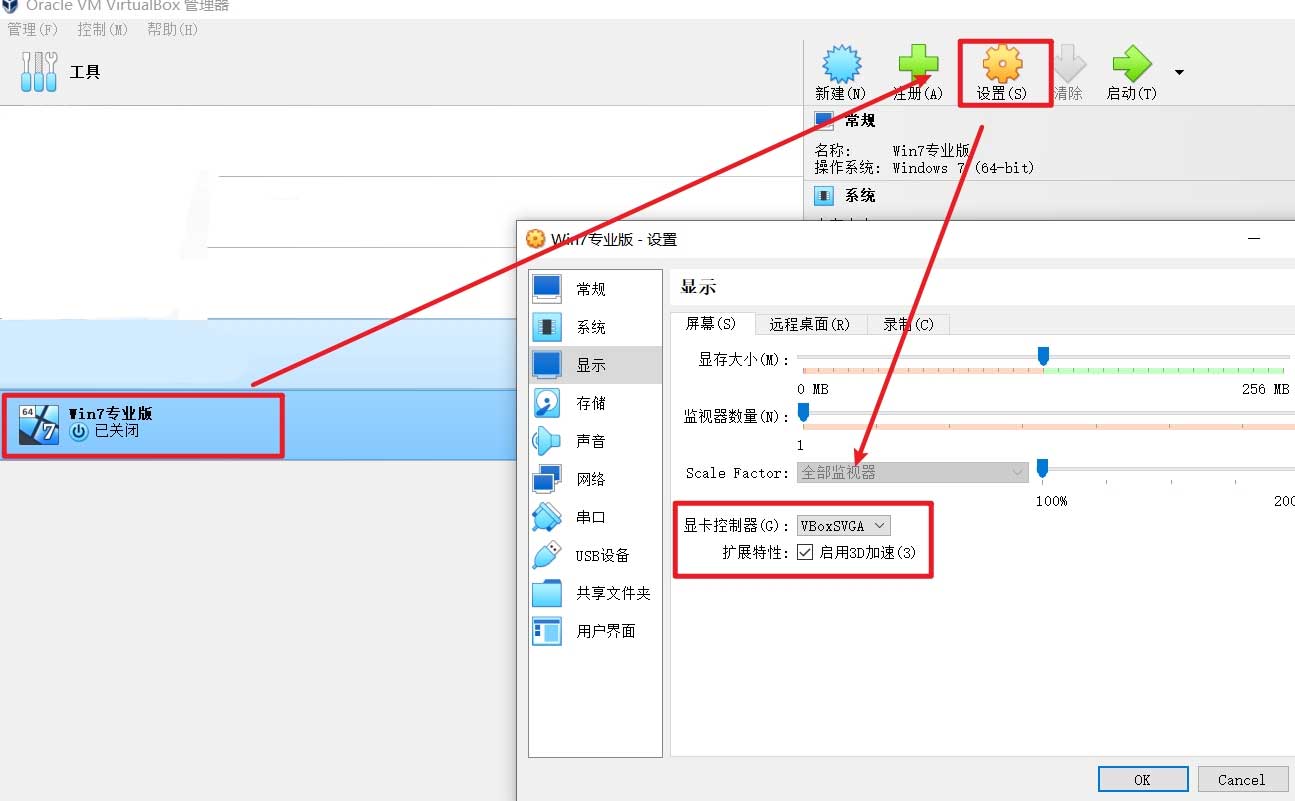Open the 帮助(H) menu

[x=173, y=29]
